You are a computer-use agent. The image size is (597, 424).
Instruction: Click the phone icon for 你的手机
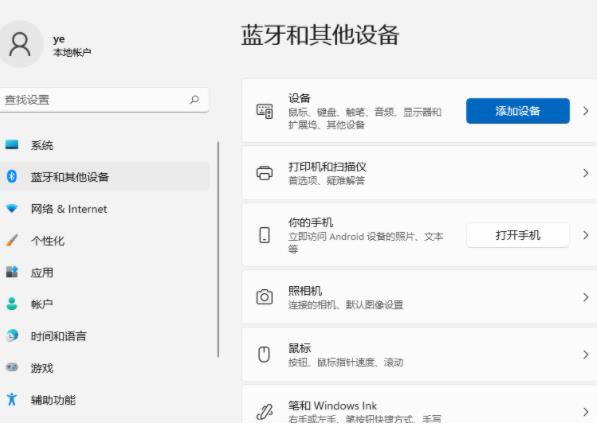click(265, 235)
